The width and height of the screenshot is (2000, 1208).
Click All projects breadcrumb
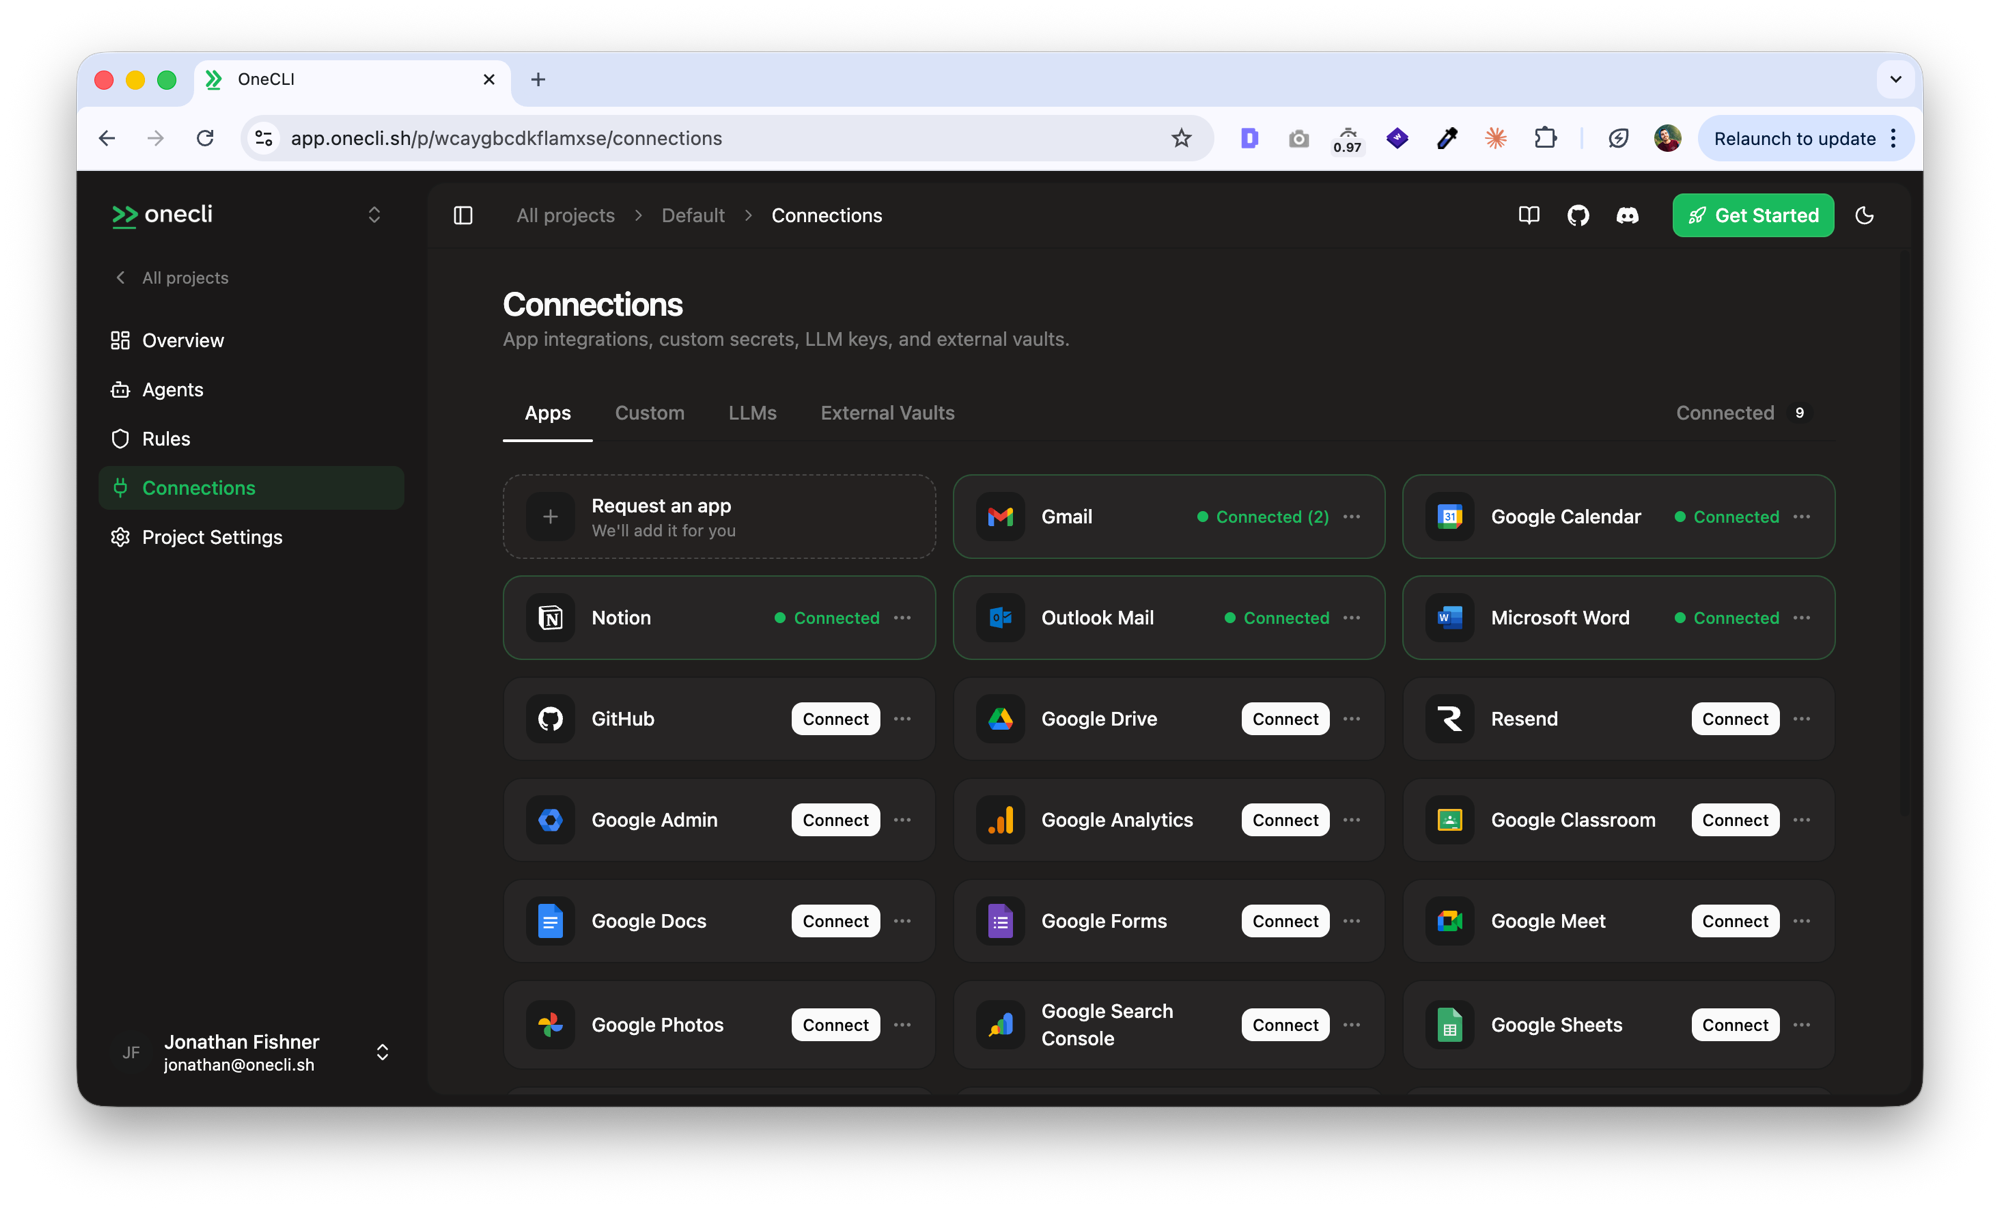click(565, 215)
